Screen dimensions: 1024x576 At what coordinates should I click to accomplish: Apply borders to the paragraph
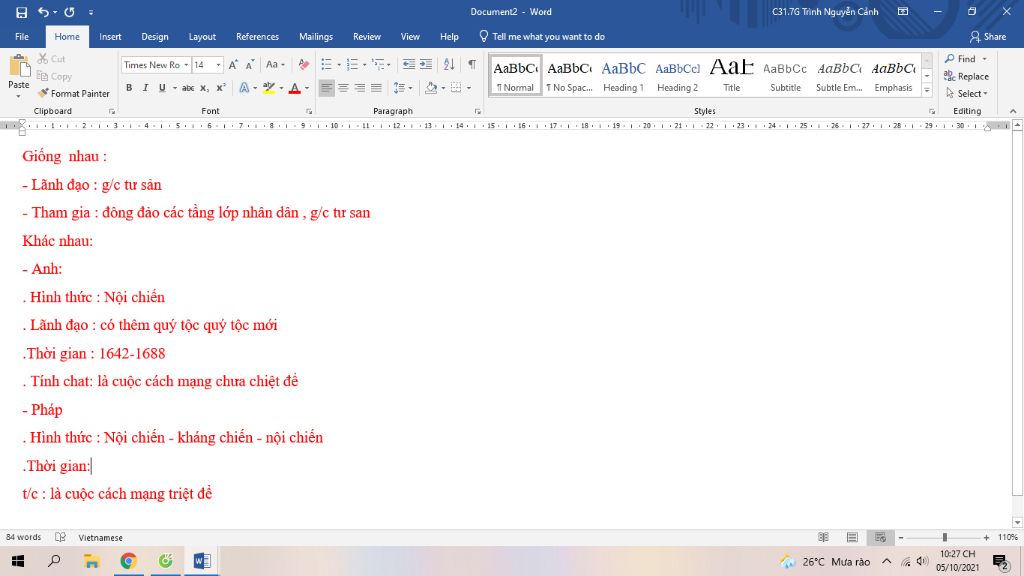coord(456,88)
